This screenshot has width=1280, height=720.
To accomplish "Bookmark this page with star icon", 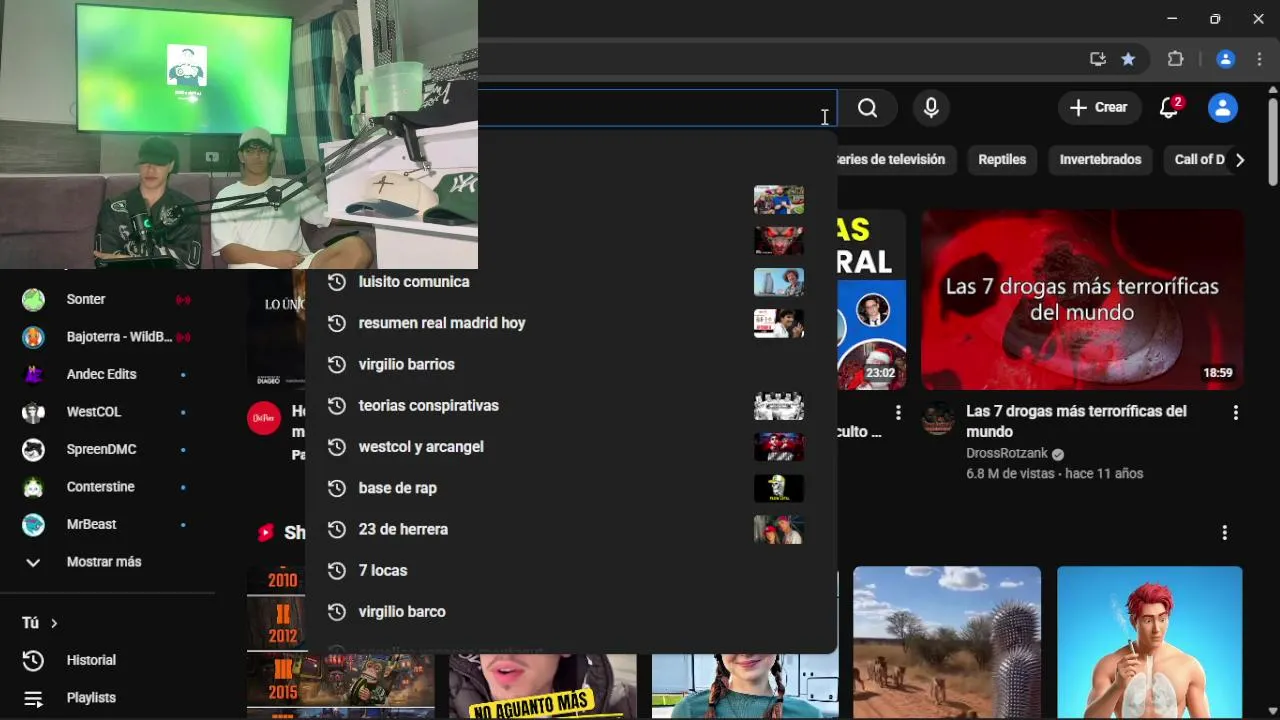I will tap(1128, 59).
